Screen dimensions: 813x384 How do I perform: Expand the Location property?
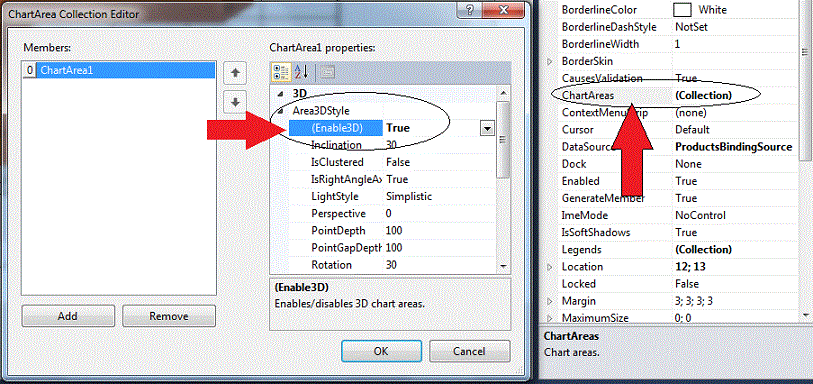tap(550, 267)
